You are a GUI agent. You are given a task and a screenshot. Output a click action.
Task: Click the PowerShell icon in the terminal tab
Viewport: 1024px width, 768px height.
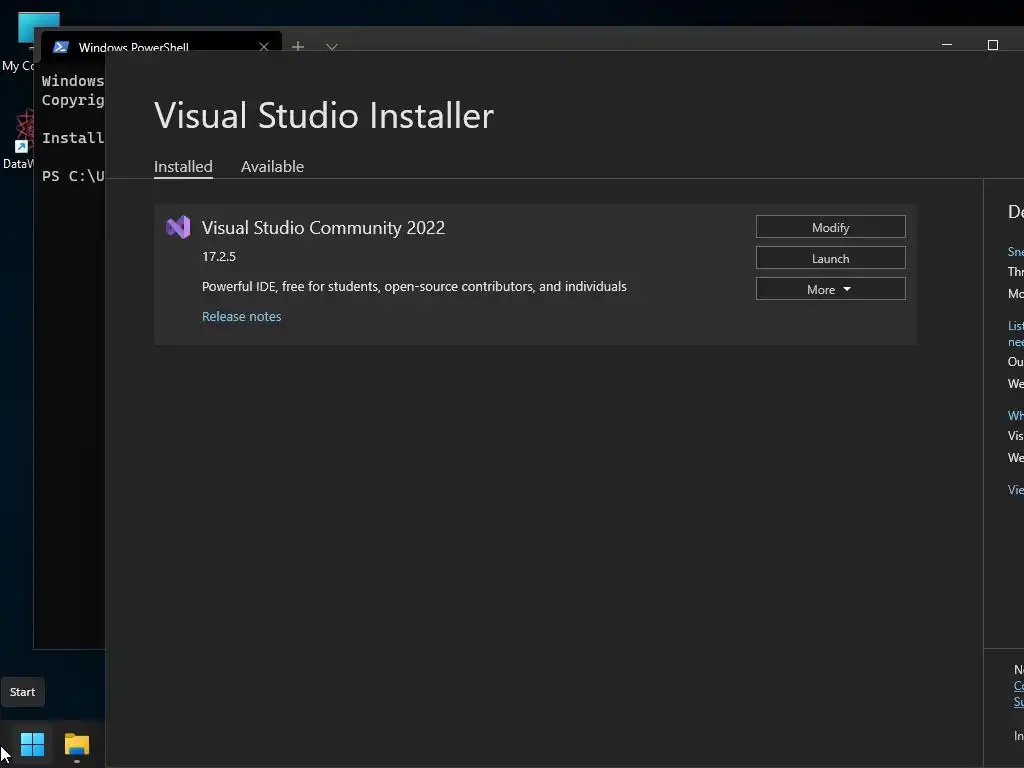[61, 46]
